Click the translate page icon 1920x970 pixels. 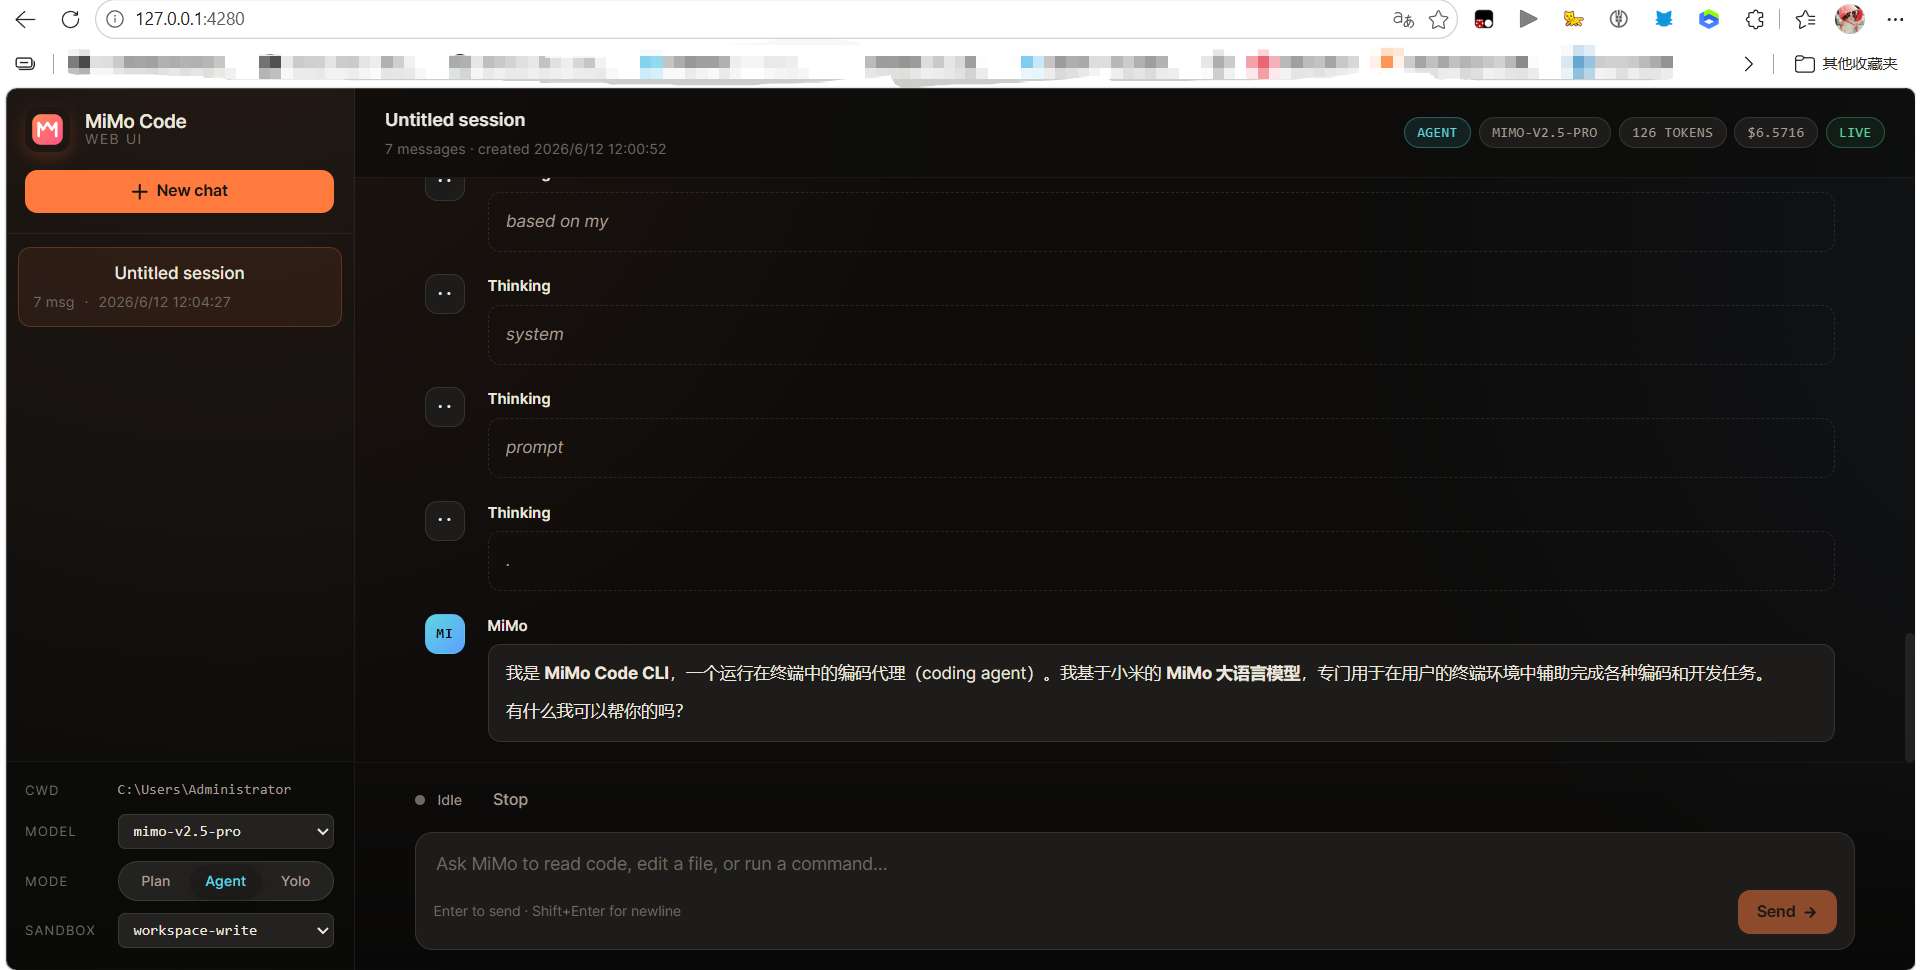[x=1403, y=19]
